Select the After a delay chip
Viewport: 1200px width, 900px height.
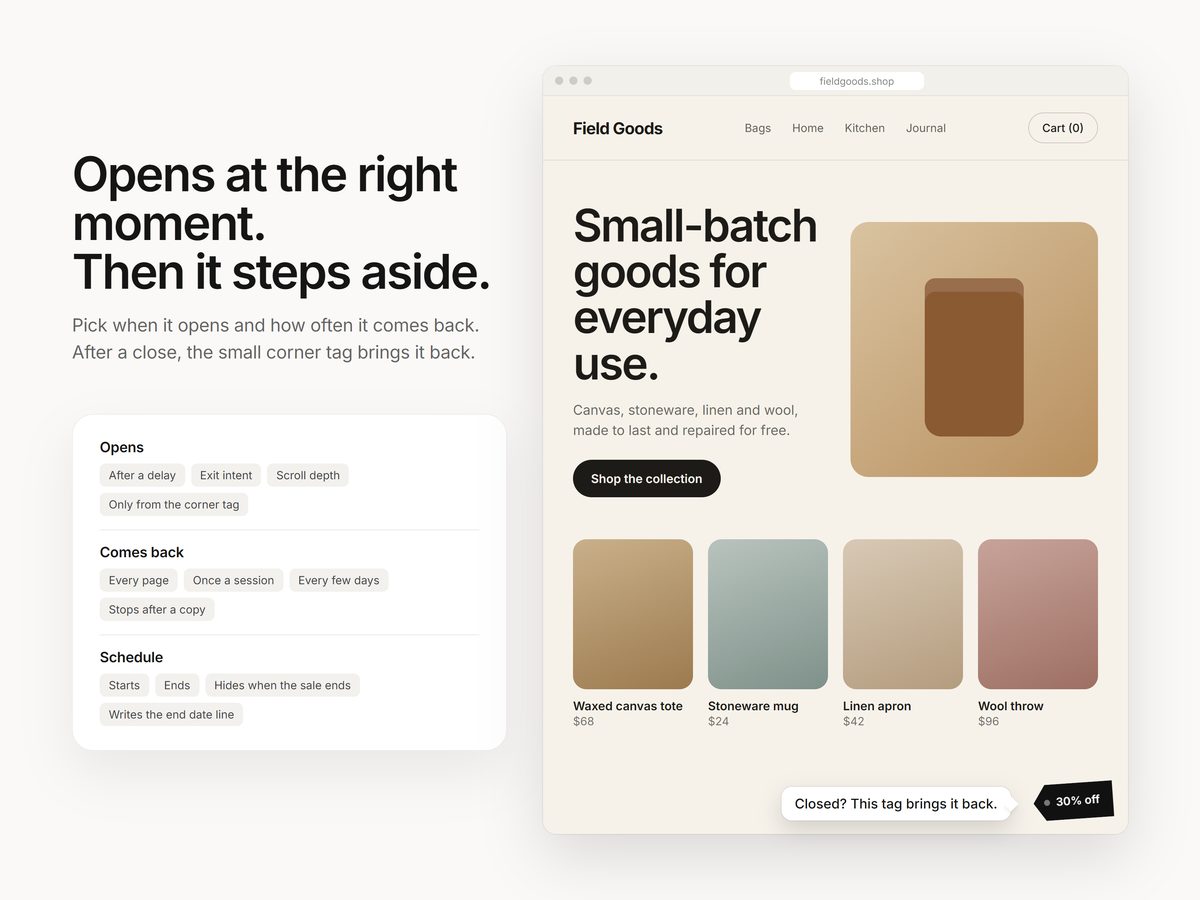(142, 476)
